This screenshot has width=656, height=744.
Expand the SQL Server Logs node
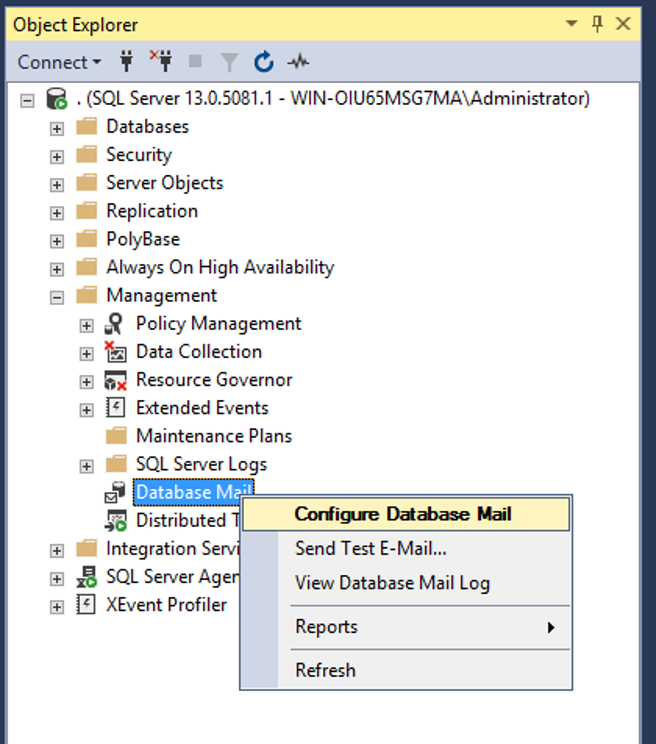[x=86, y=466]
